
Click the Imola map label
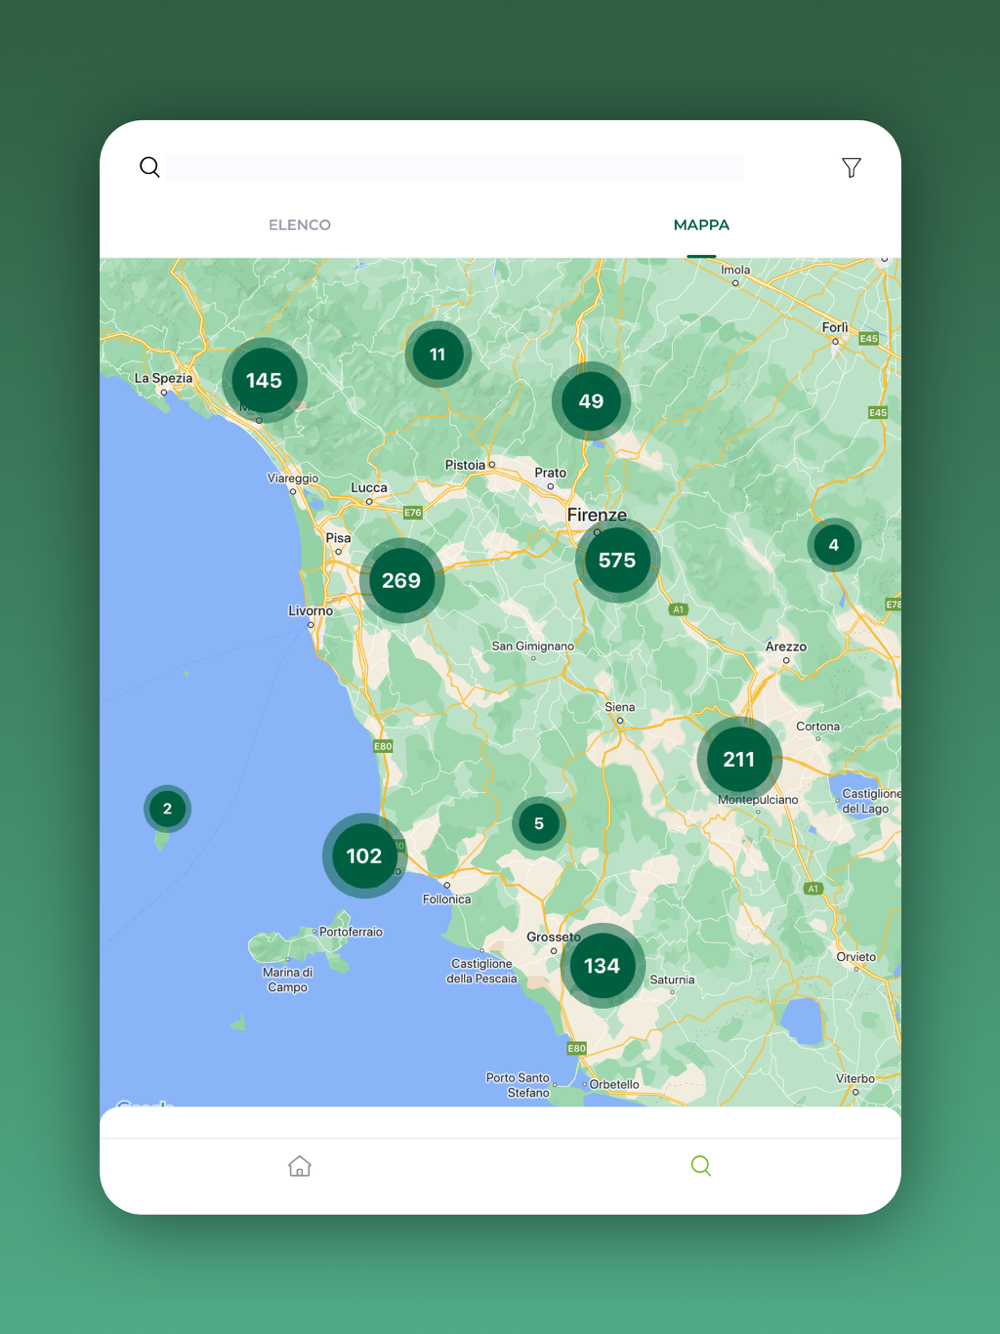[x=735, y=270]
